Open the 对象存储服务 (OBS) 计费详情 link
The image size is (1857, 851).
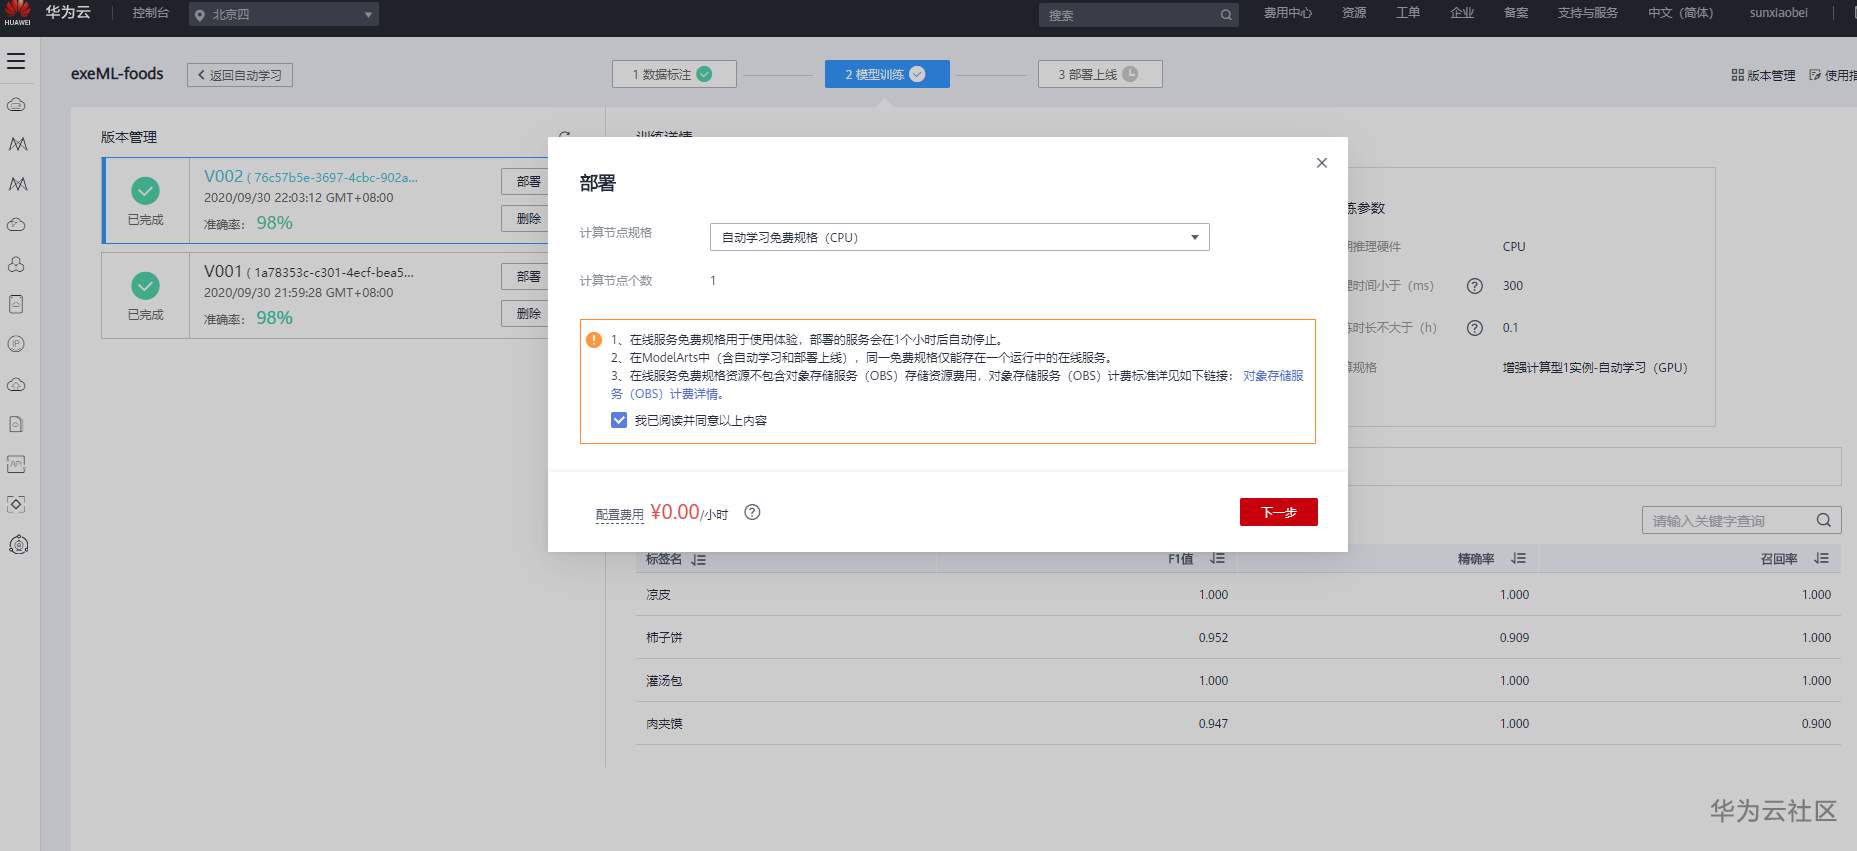pos(957,385)
